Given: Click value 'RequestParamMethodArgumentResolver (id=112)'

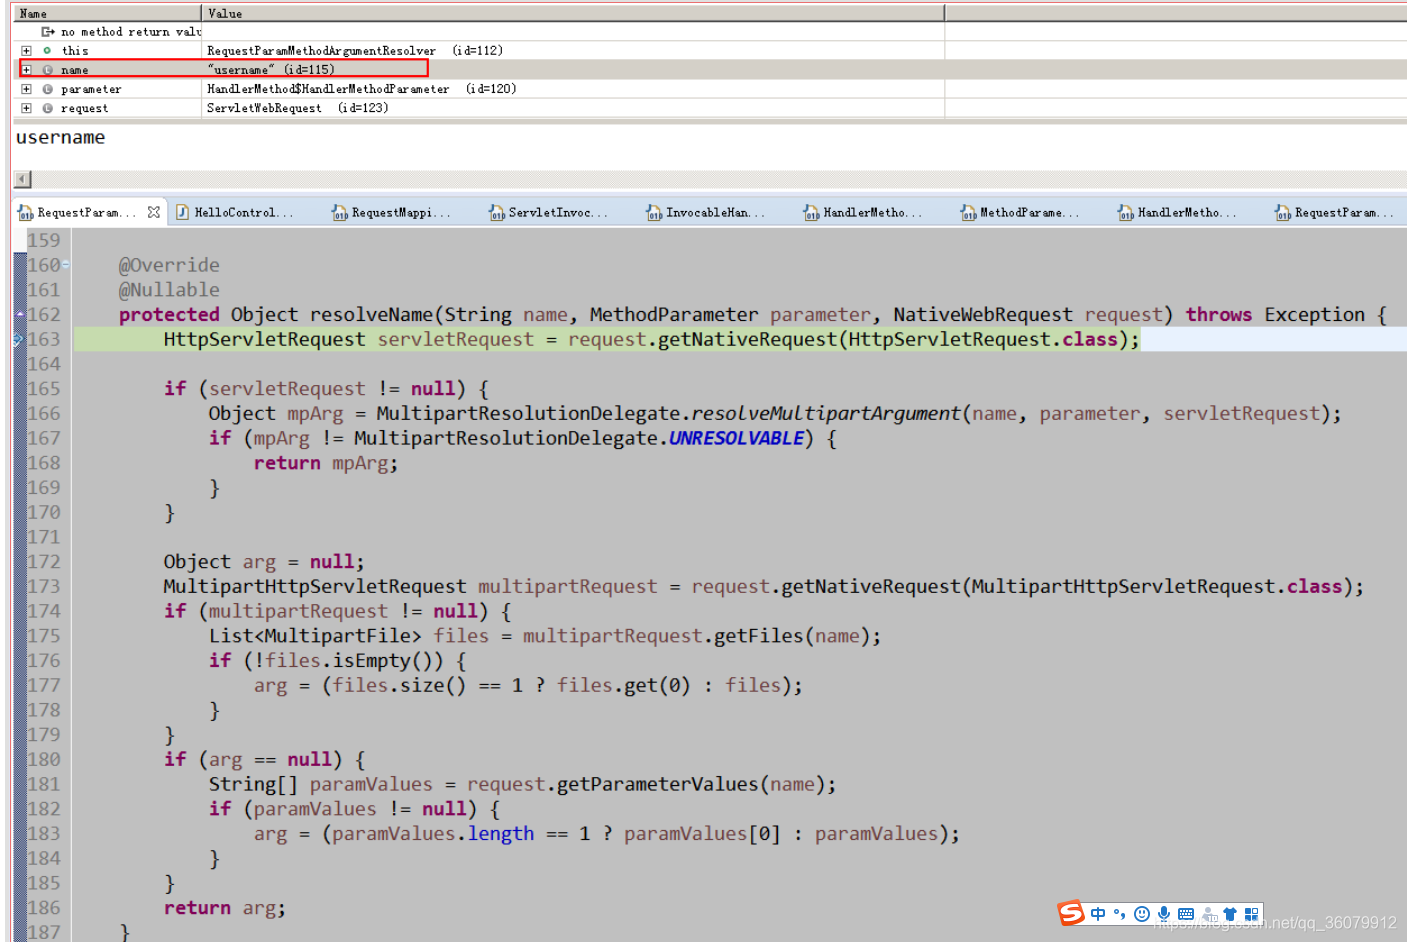Looking at the screenshot, I should tap(355, 50).
